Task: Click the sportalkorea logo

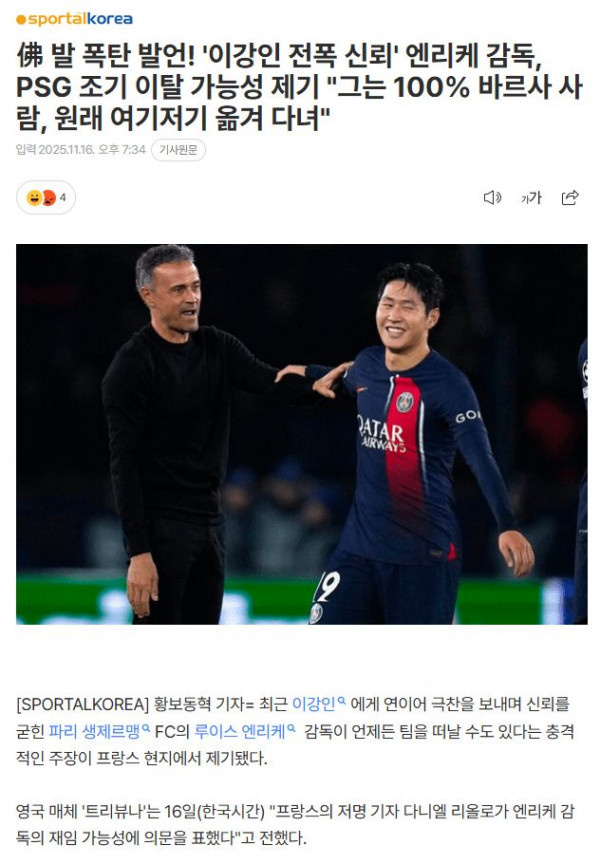Action: pos(74,19)
